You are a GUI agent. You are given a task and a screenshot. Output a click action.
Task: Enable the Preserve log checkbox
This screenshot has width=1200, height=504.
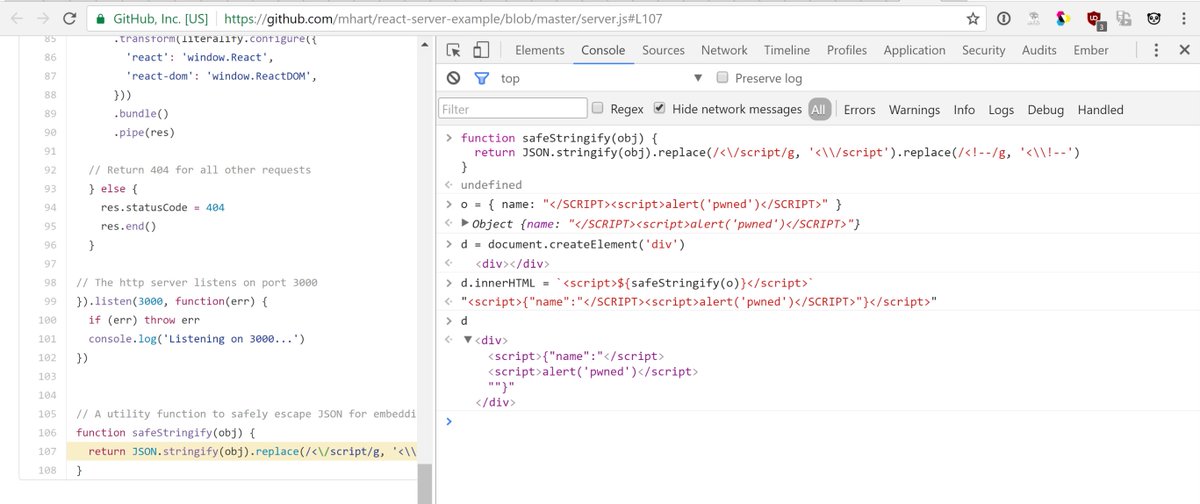coord(723,78)
